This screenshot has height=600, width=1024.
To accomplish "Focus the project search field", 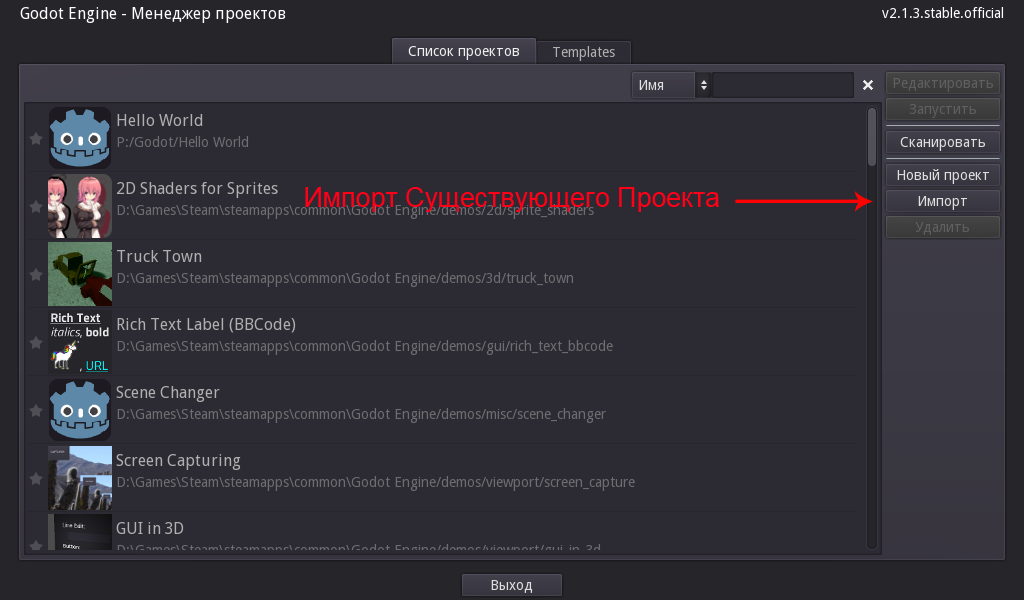I will [783, 85].
